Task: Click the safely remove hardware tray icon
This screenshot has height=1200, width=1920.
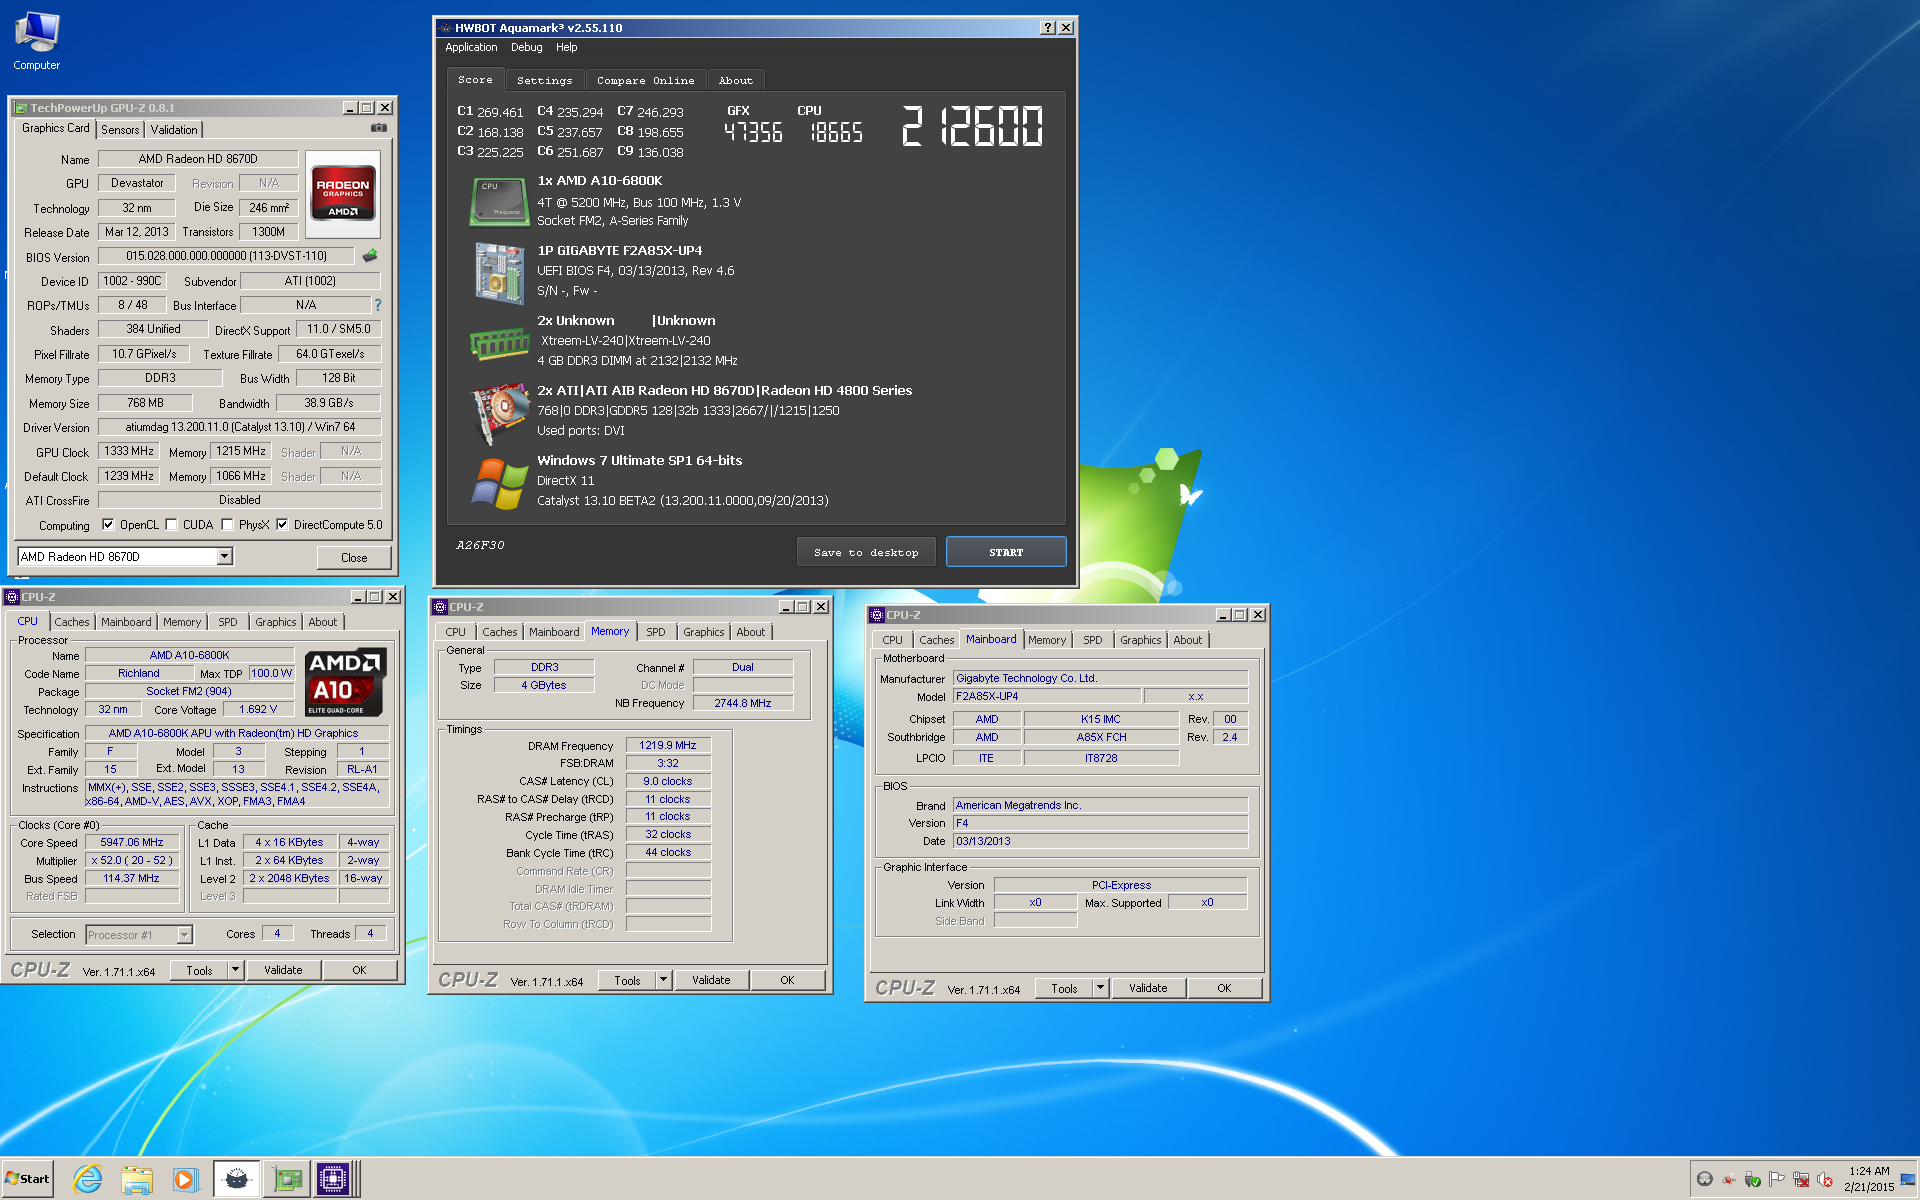Action: pos(1753,1179)
